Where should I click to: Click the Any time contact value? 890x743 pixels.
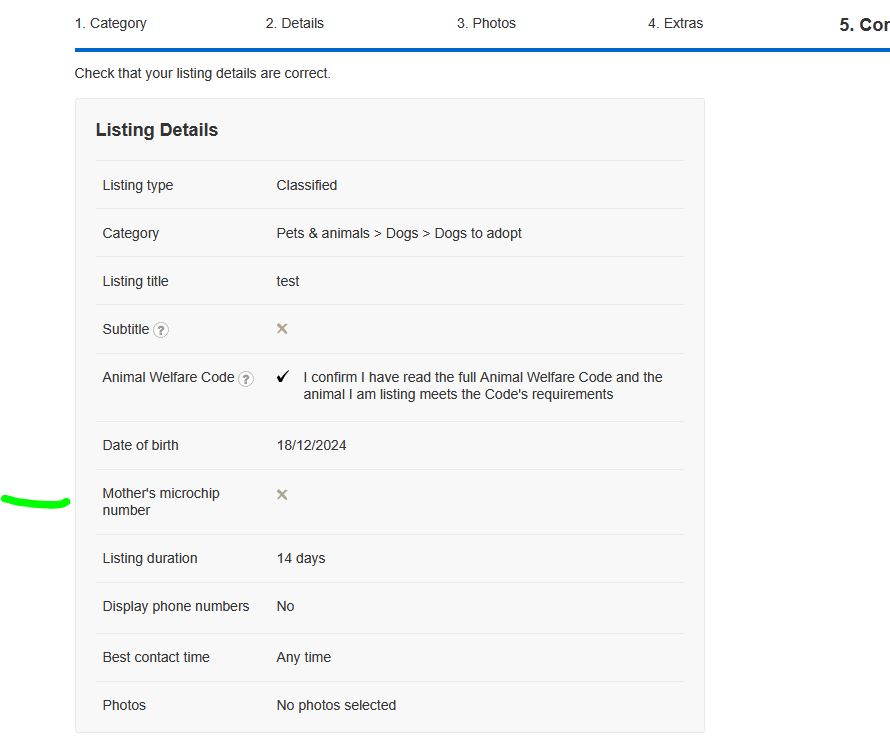303,657
